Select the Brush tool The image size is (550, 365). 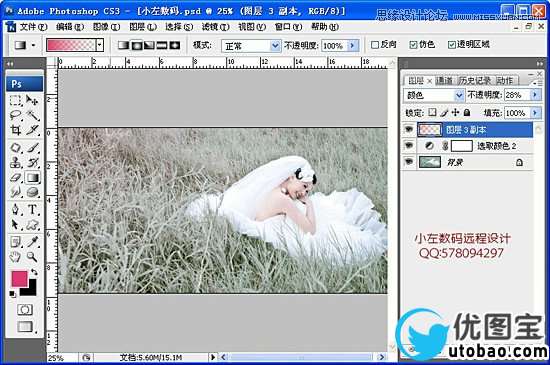[x=32, y=148]
